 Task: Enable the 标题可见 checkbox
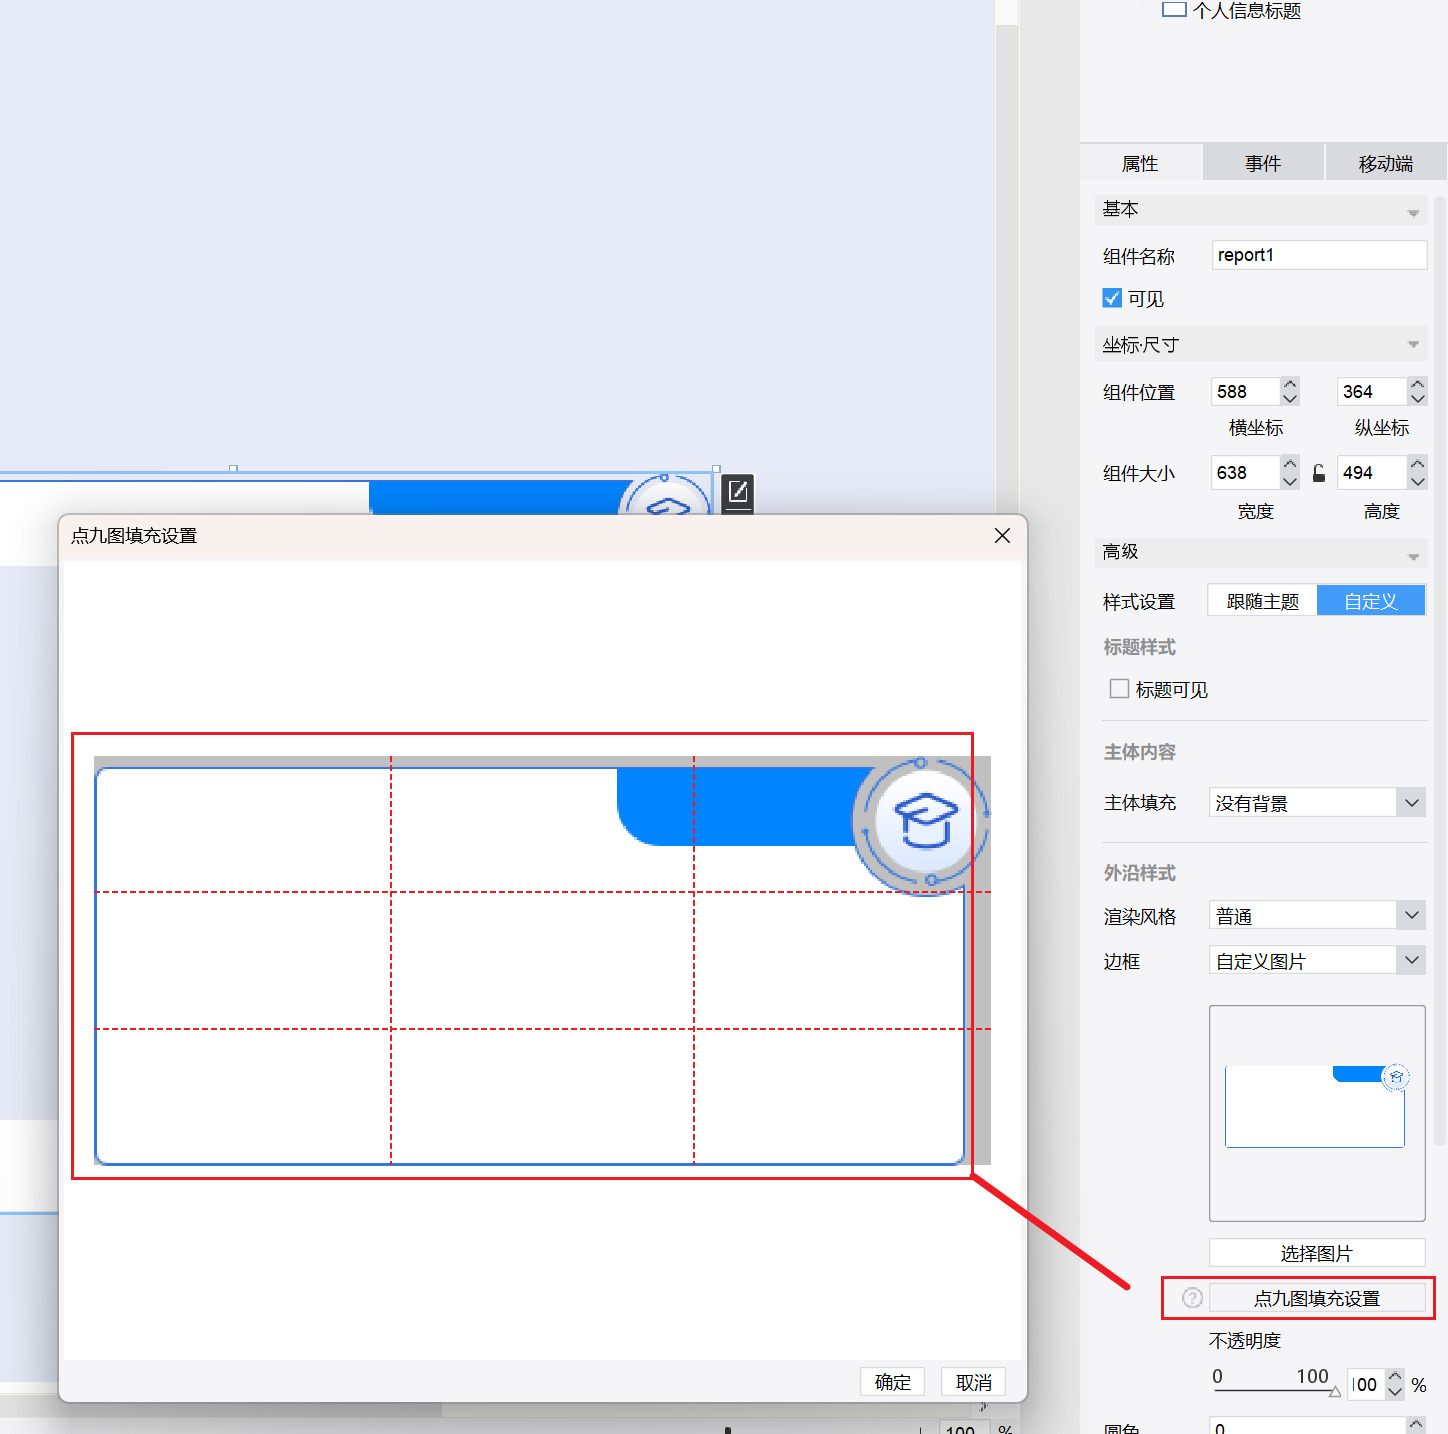pos(1119,689)
